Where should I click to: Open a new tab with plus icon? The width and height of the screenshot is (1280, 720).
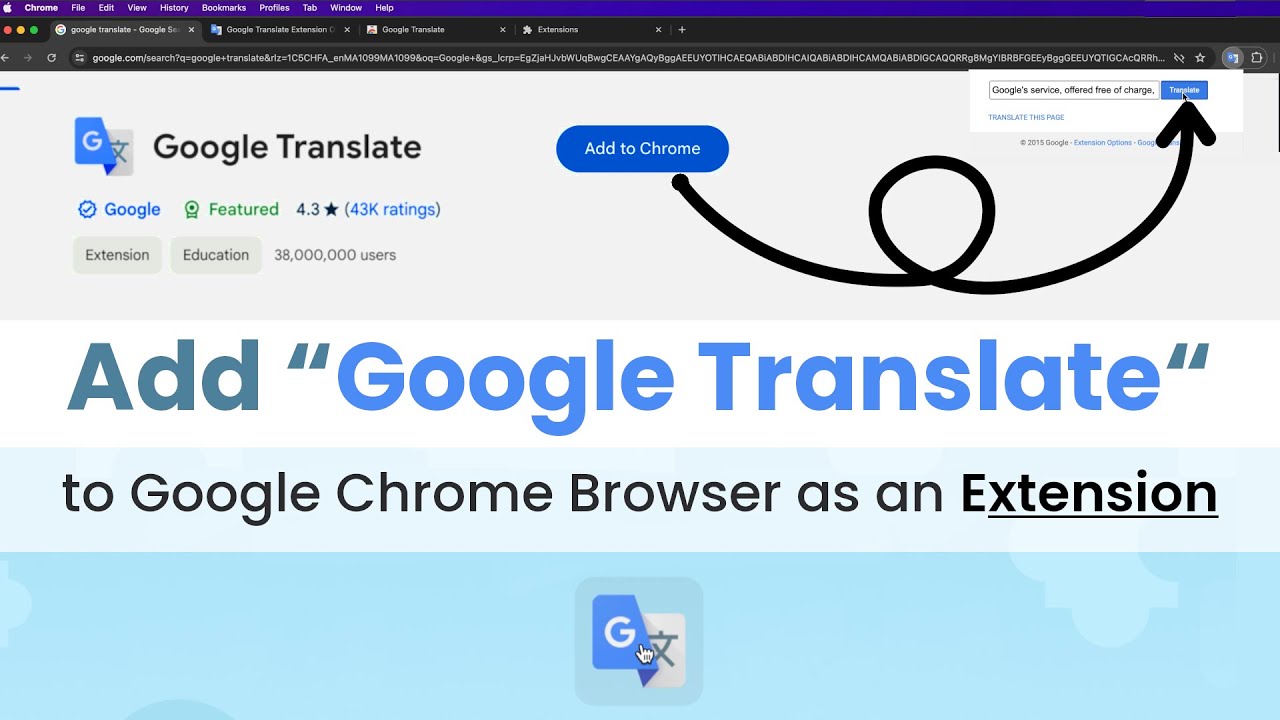[x=682, y=30]
